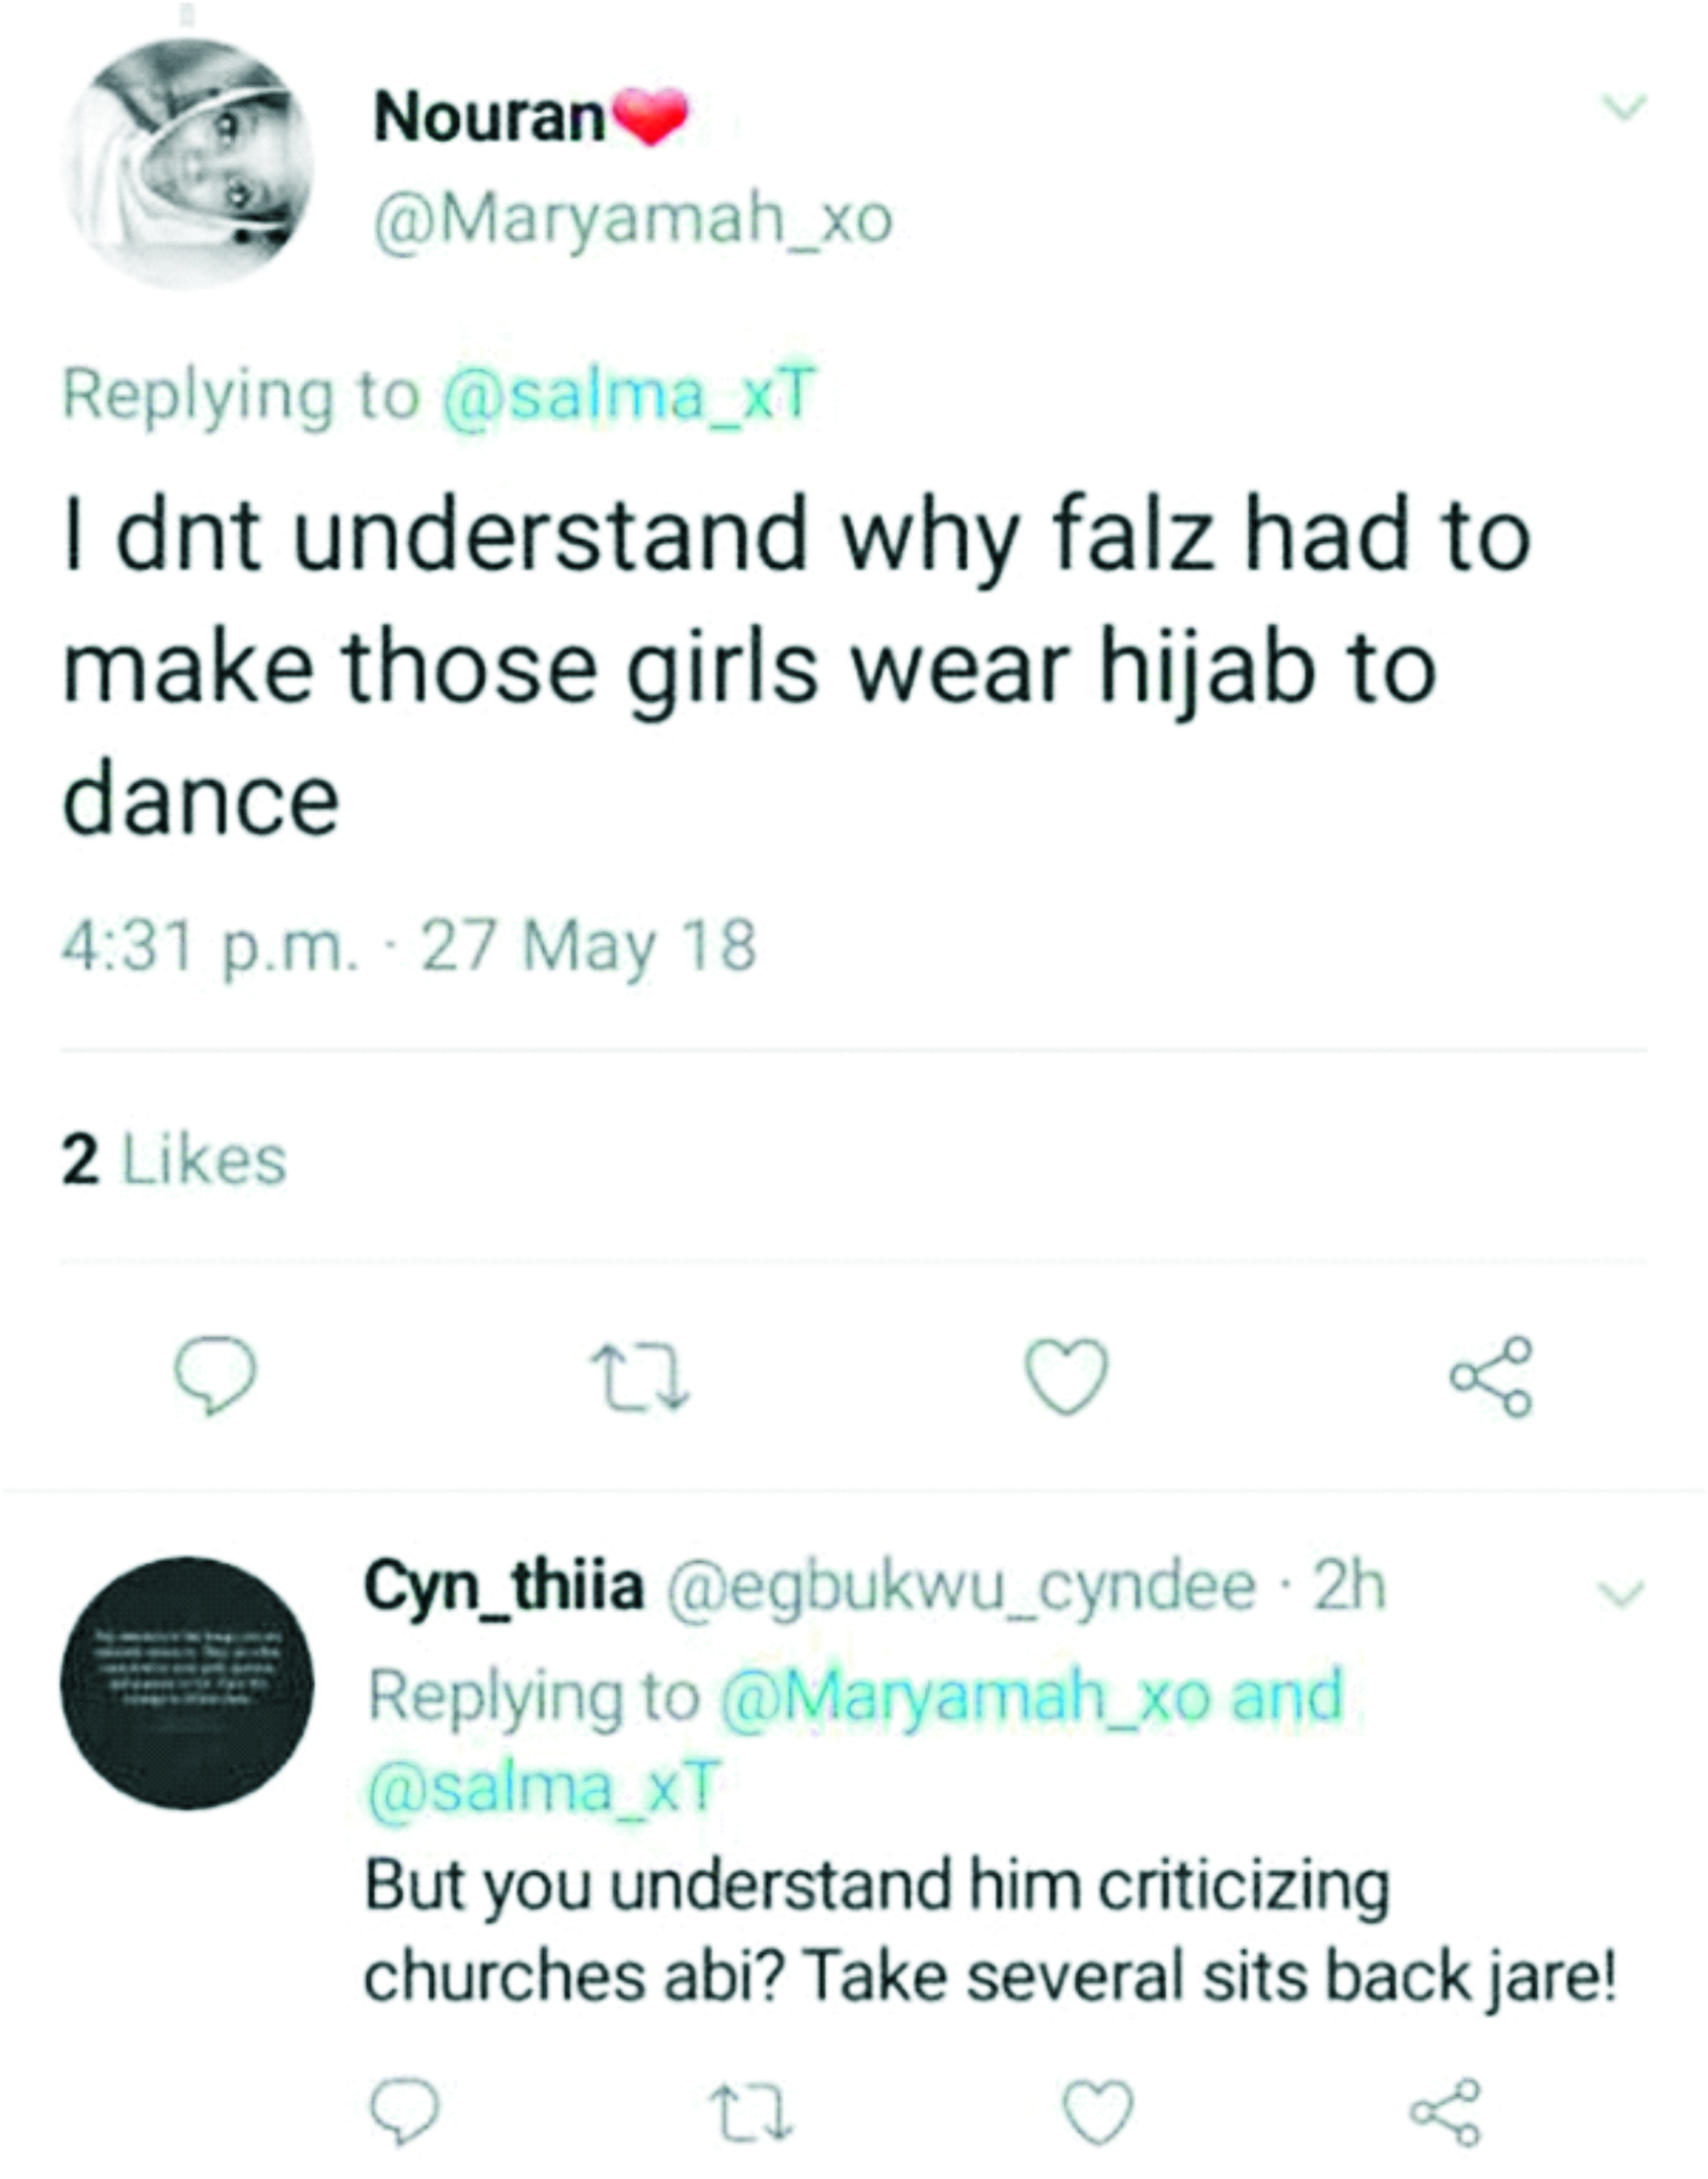Like Nouran's hijab dance tweet
The width and height of the screenshot is (1708, 2179).
pyautogui.click(x=1067, y=1376)
